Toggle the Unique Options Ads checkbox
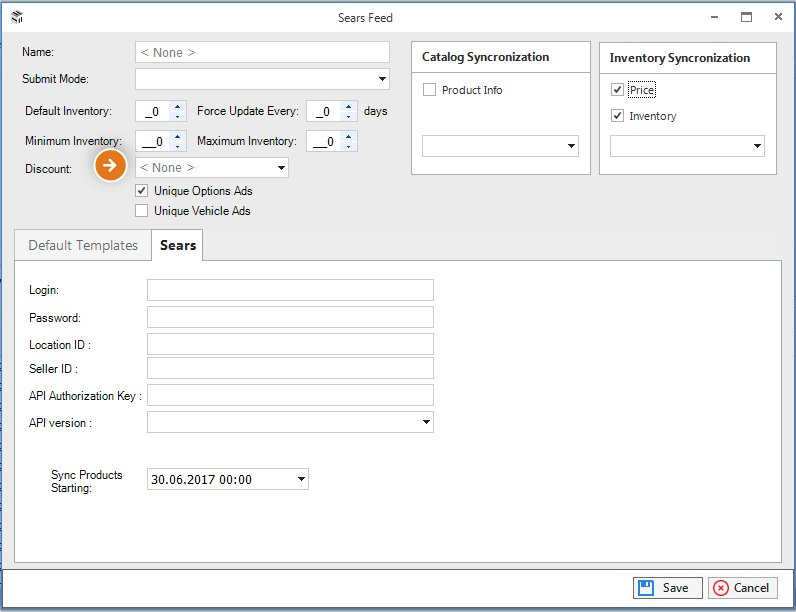The height and width of the screenshot is (612, 796). (x=142, y=191)
